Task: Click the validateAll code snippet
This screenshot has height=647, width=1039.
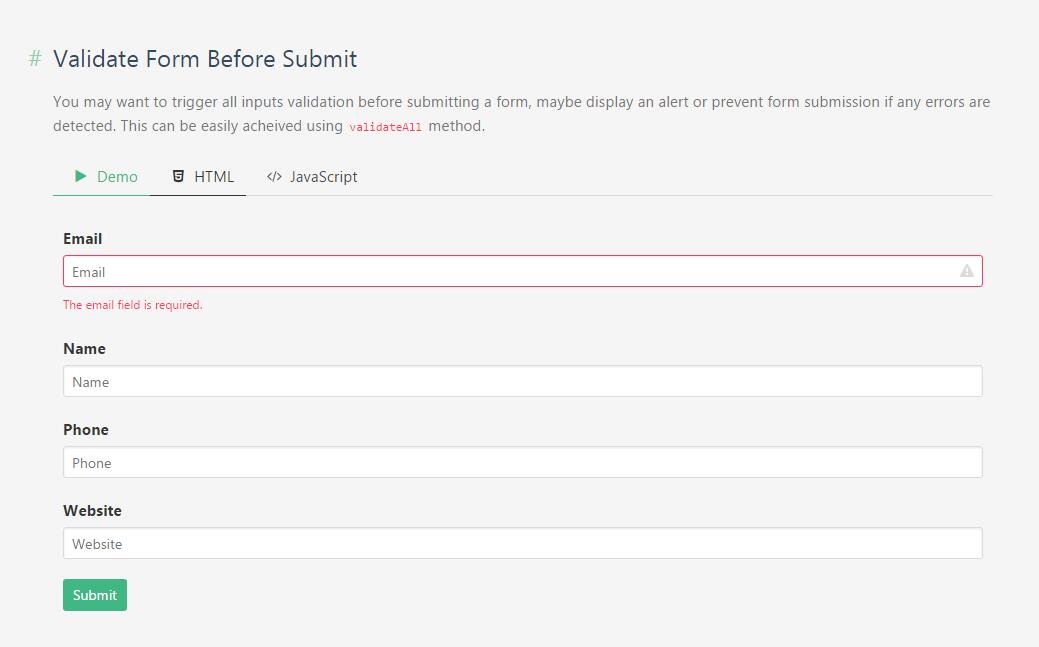Action: pyautogui.click(x=385, y=126)
